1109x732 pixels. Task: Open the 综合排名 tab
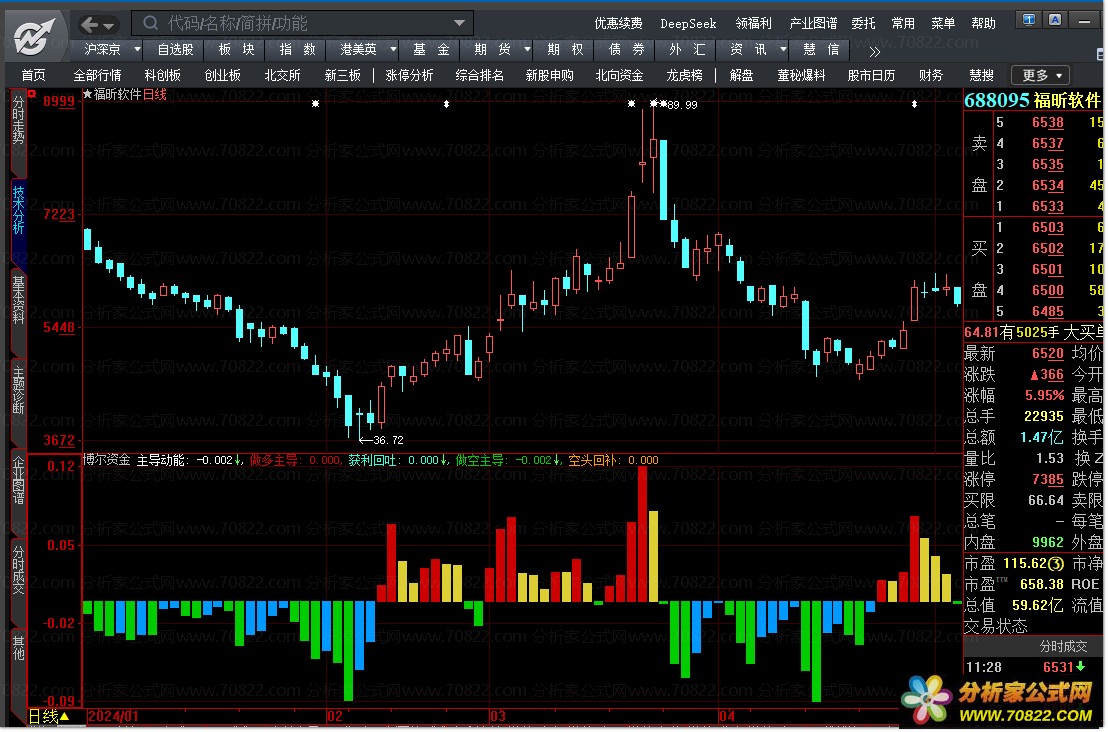[x=480, y=75]
